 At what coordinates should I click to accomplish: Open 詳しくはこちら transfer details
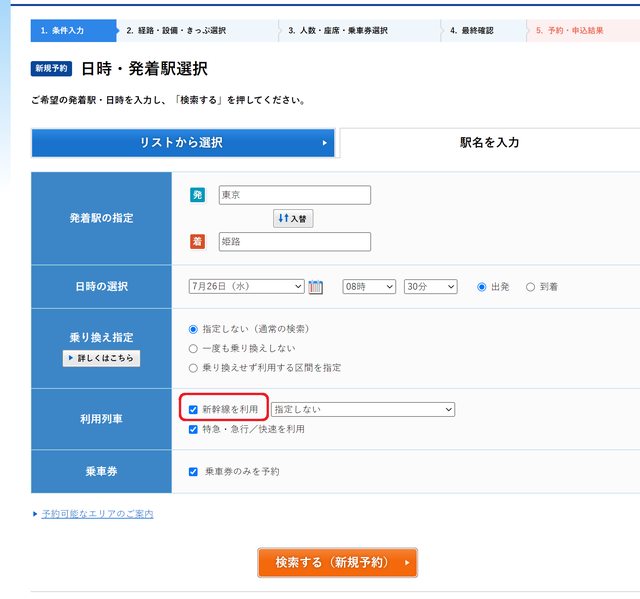[101, 358]
